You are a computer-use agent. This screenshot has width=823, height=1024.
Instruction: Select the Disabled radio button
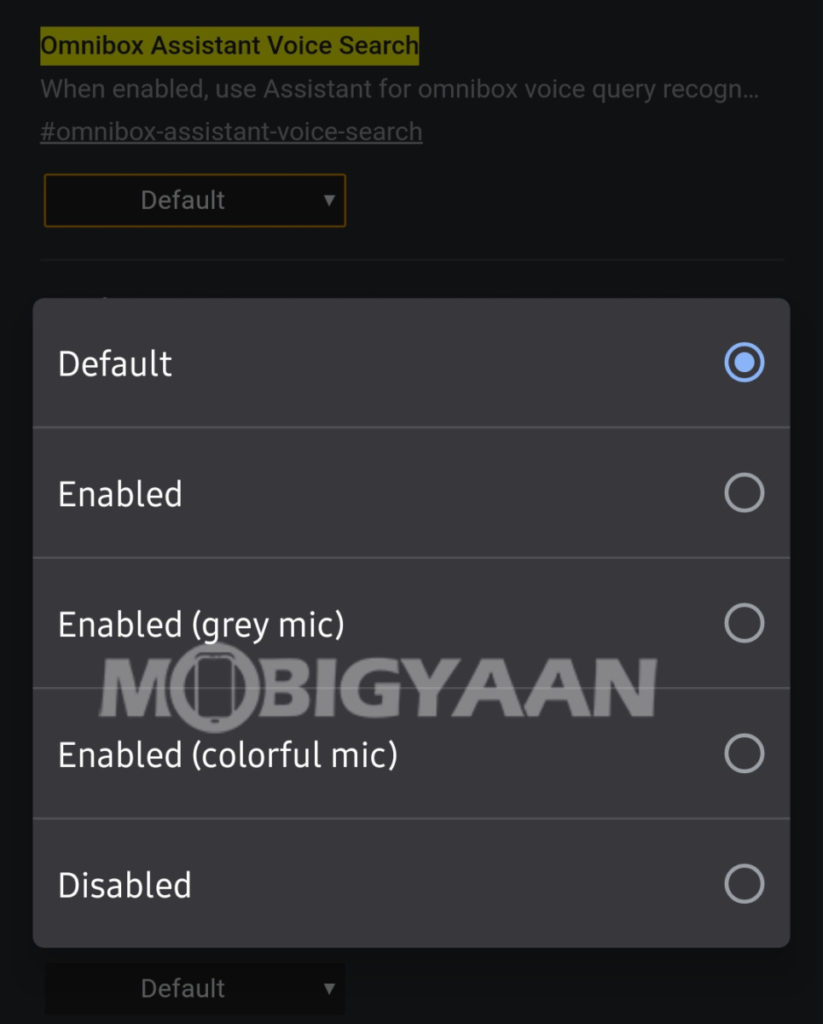pyautogui.click(x=744, y=884)
